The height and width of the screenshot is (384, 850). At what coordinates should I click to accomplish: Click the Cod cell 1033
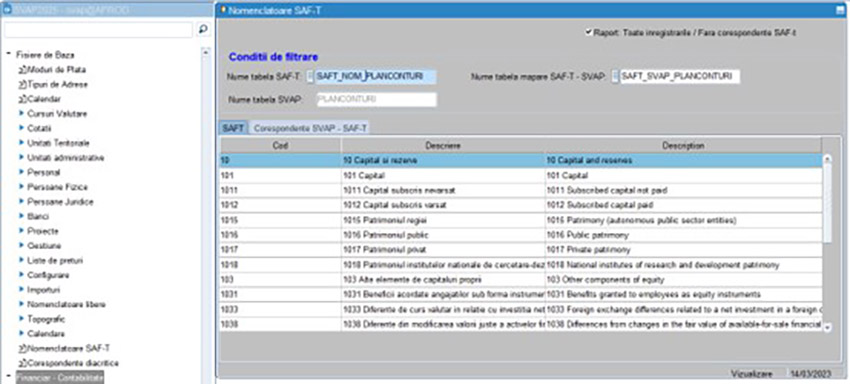280,309
